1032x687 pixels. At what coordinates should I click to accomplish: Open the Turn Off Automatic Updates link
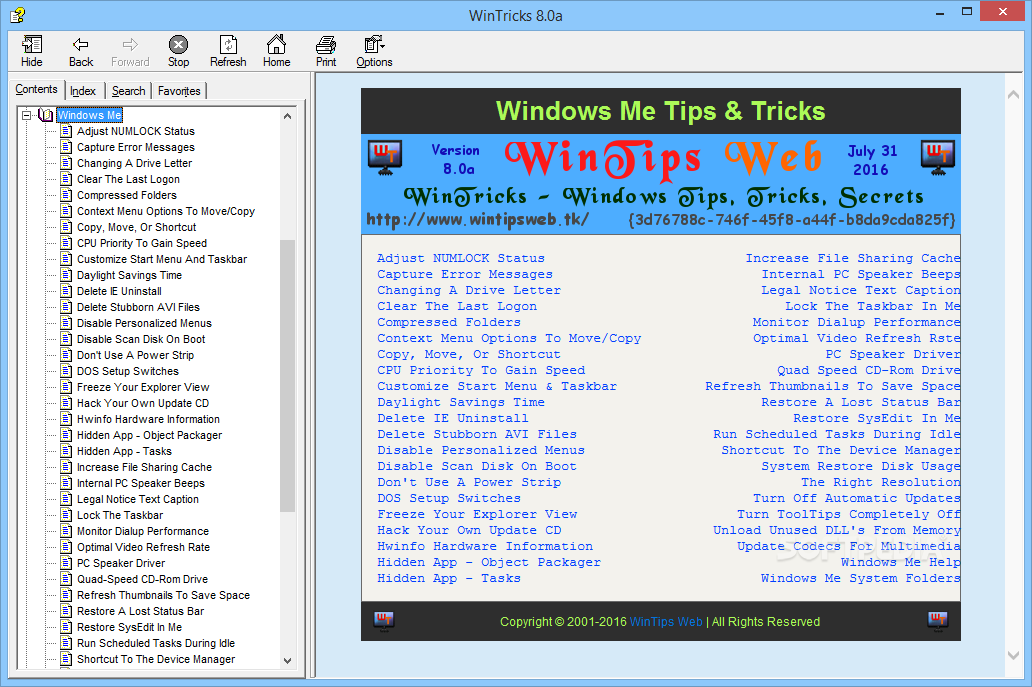tap(856, 498)
